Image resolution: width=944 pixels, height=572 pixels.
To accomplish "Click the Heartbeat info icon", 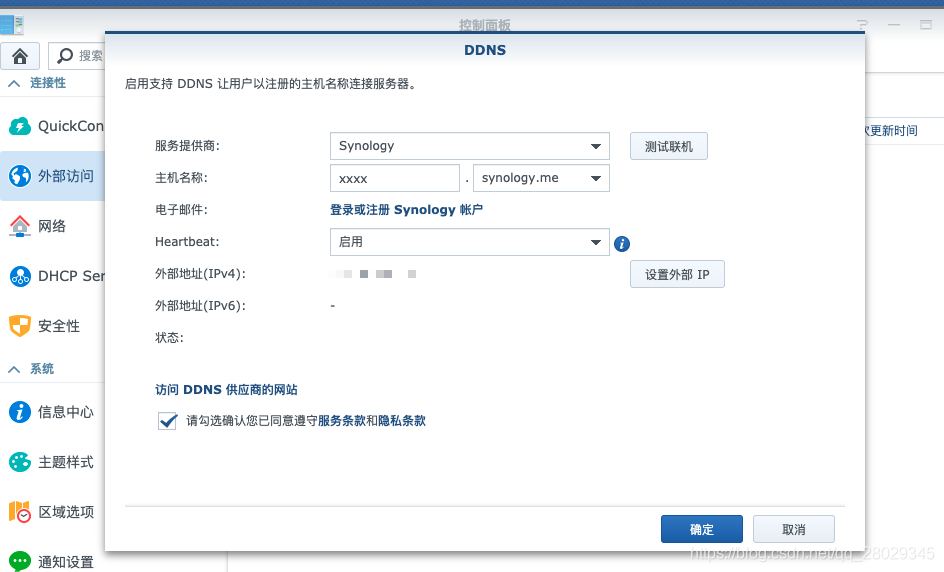I will point(621,244).
